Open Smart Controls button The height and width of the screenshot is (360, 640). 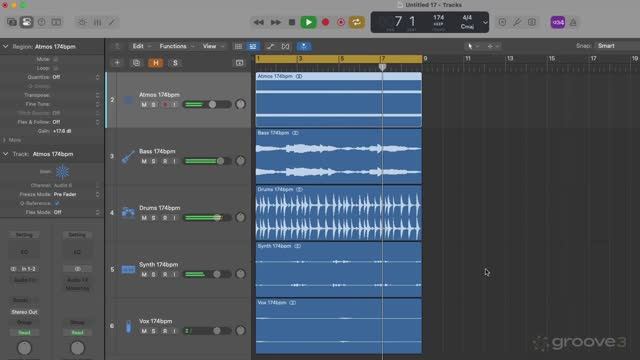click(x=82, y=22)
